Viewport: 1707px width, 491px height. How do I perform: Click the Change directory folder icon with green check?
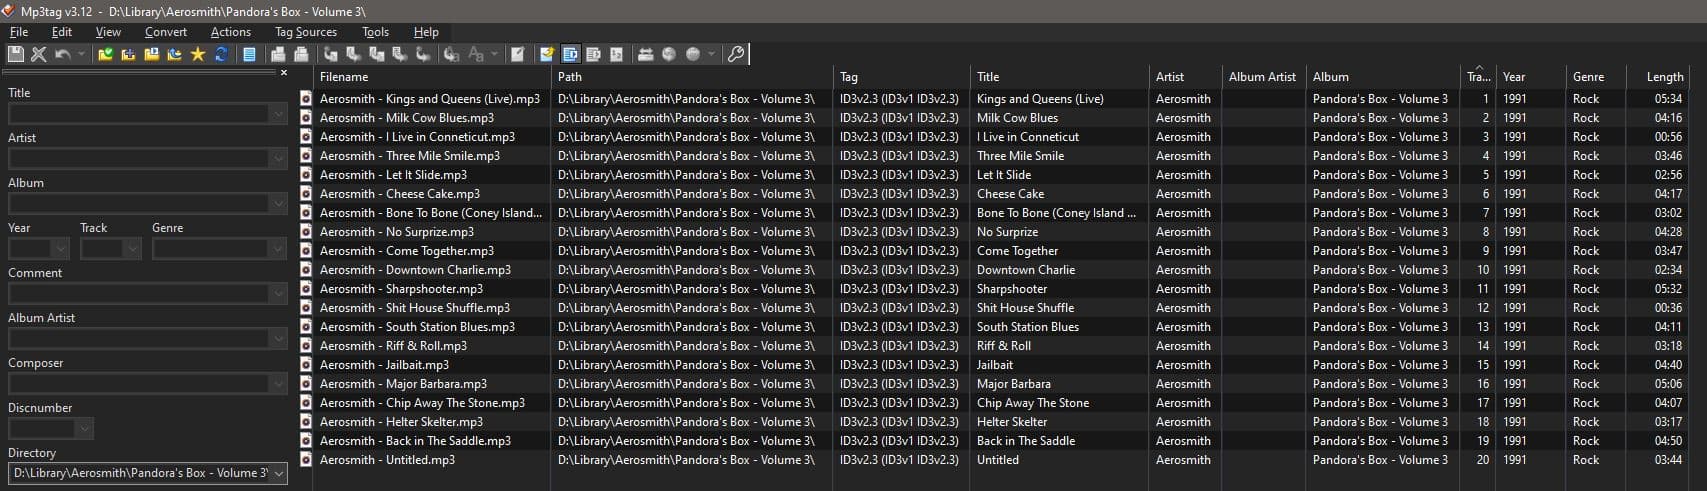click(x=105, y=54)
